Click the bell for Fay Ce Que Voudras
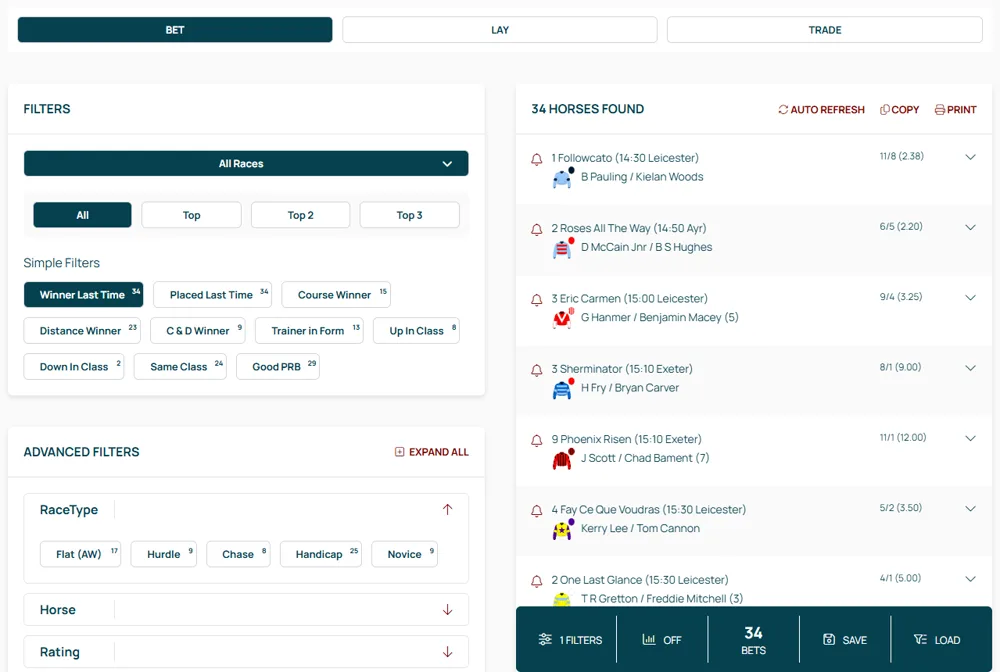The width and height of the screenshot is (1000, 672). [x=536, y=511]
